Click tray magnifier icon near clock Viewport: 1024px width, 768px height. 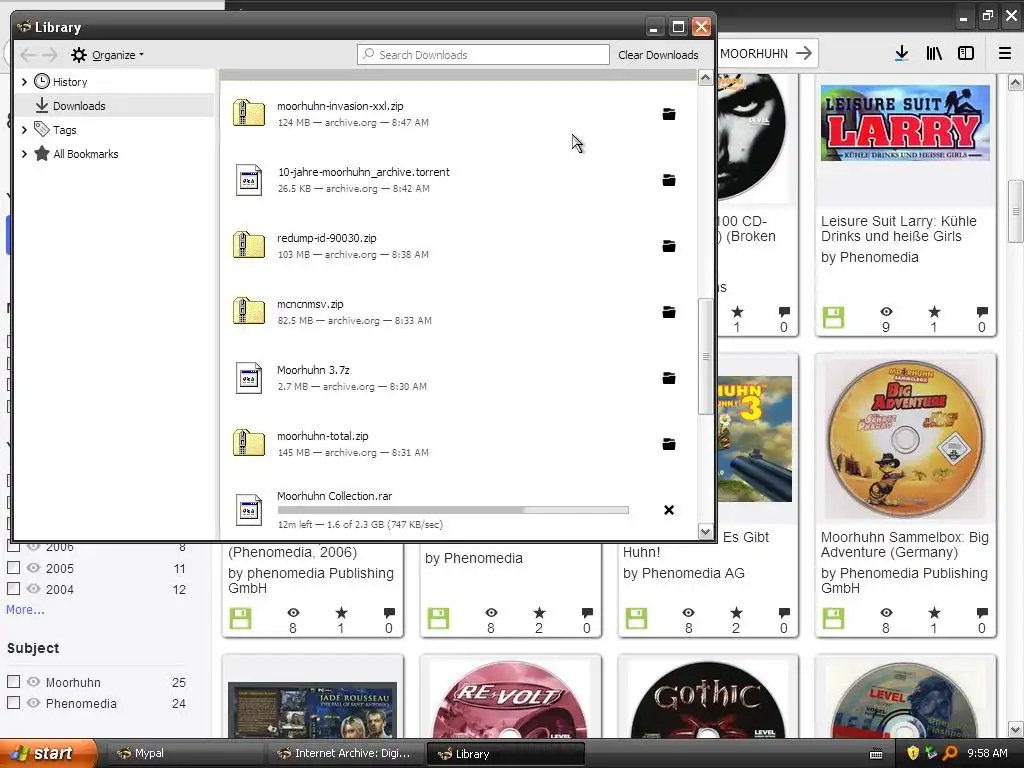(950, 754)
